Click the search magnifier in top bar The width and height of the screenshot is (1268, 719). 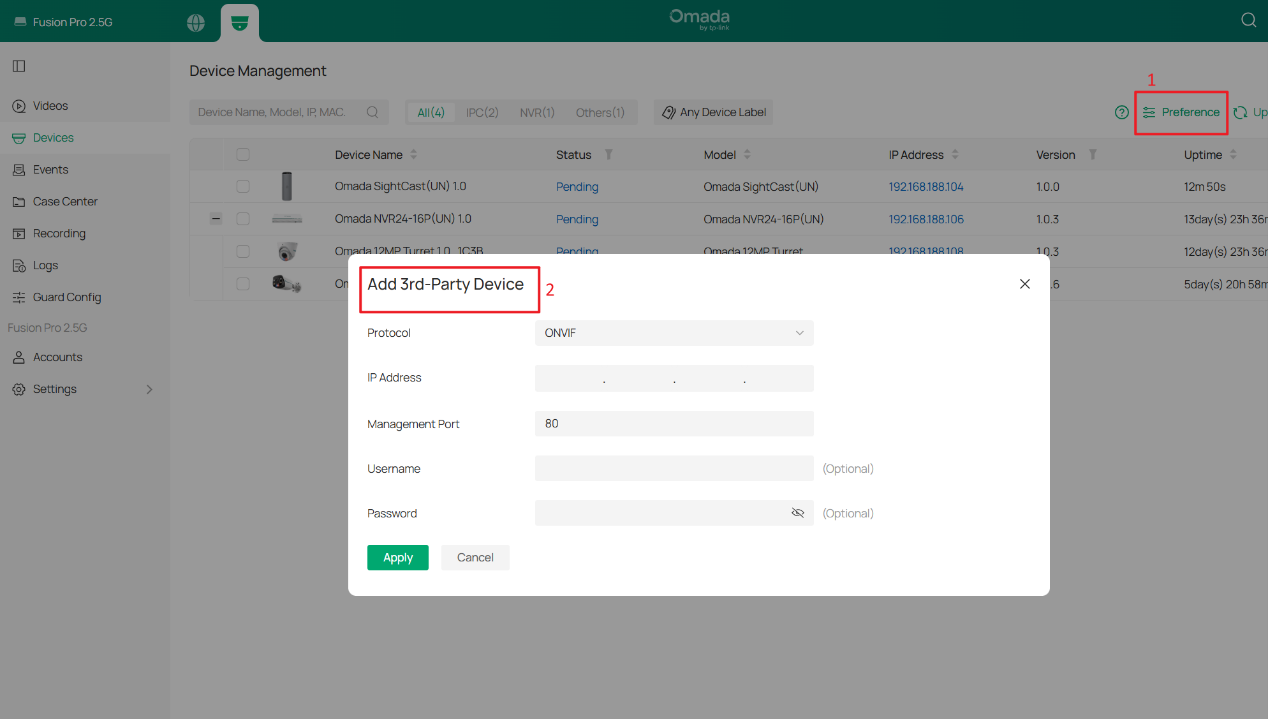(x=1248, y=20)
